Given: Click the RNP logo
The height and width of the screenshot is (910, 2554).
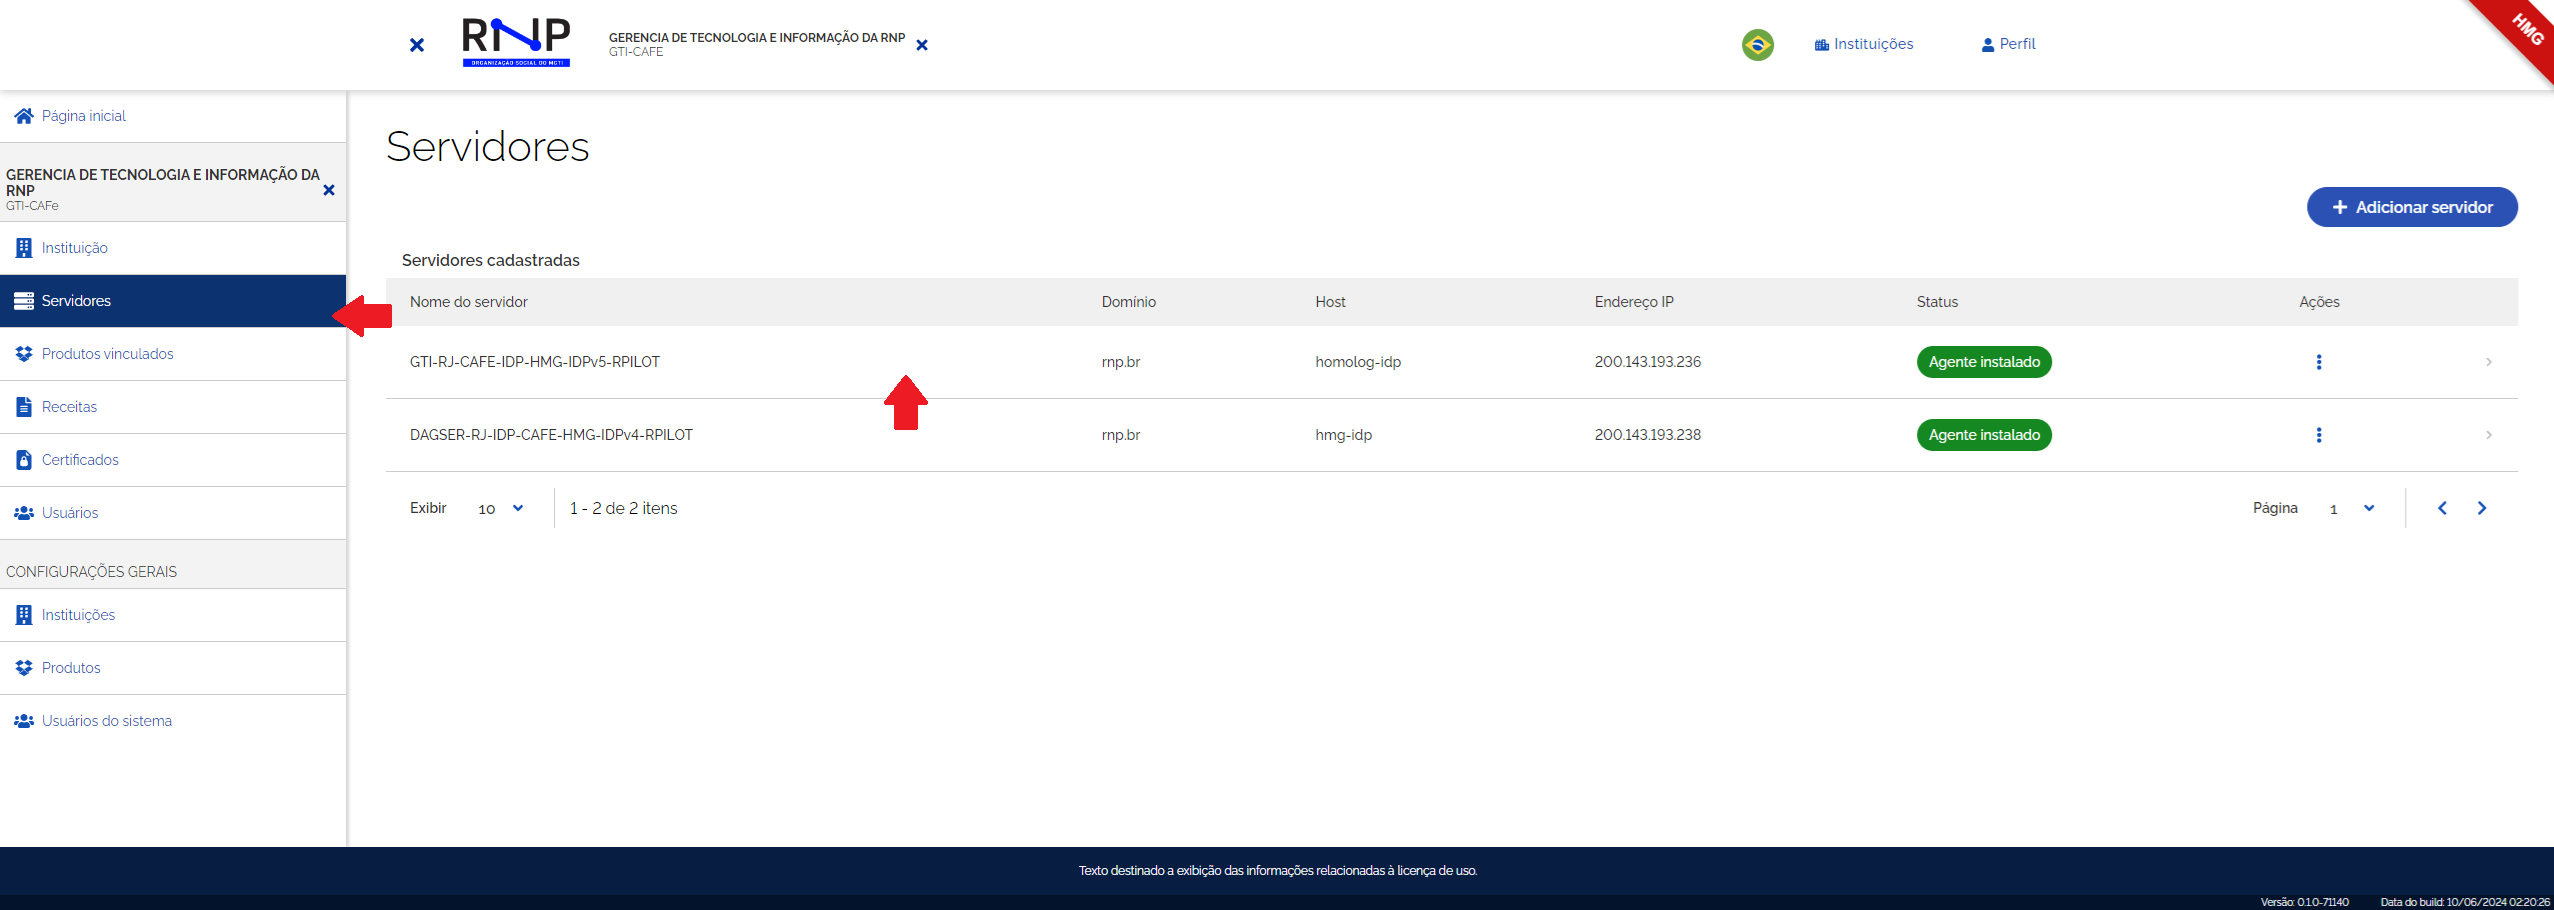Looking at the screenshot, I should click(x=516, y=42).
